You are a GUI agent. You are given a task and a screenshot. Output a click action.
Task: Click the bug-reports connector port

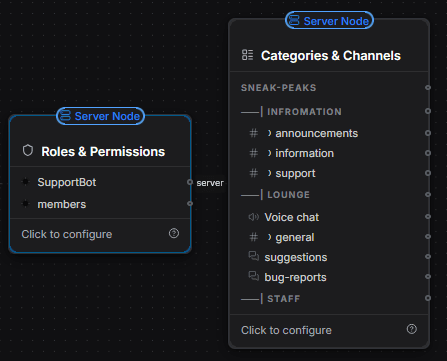click(428, 277)
